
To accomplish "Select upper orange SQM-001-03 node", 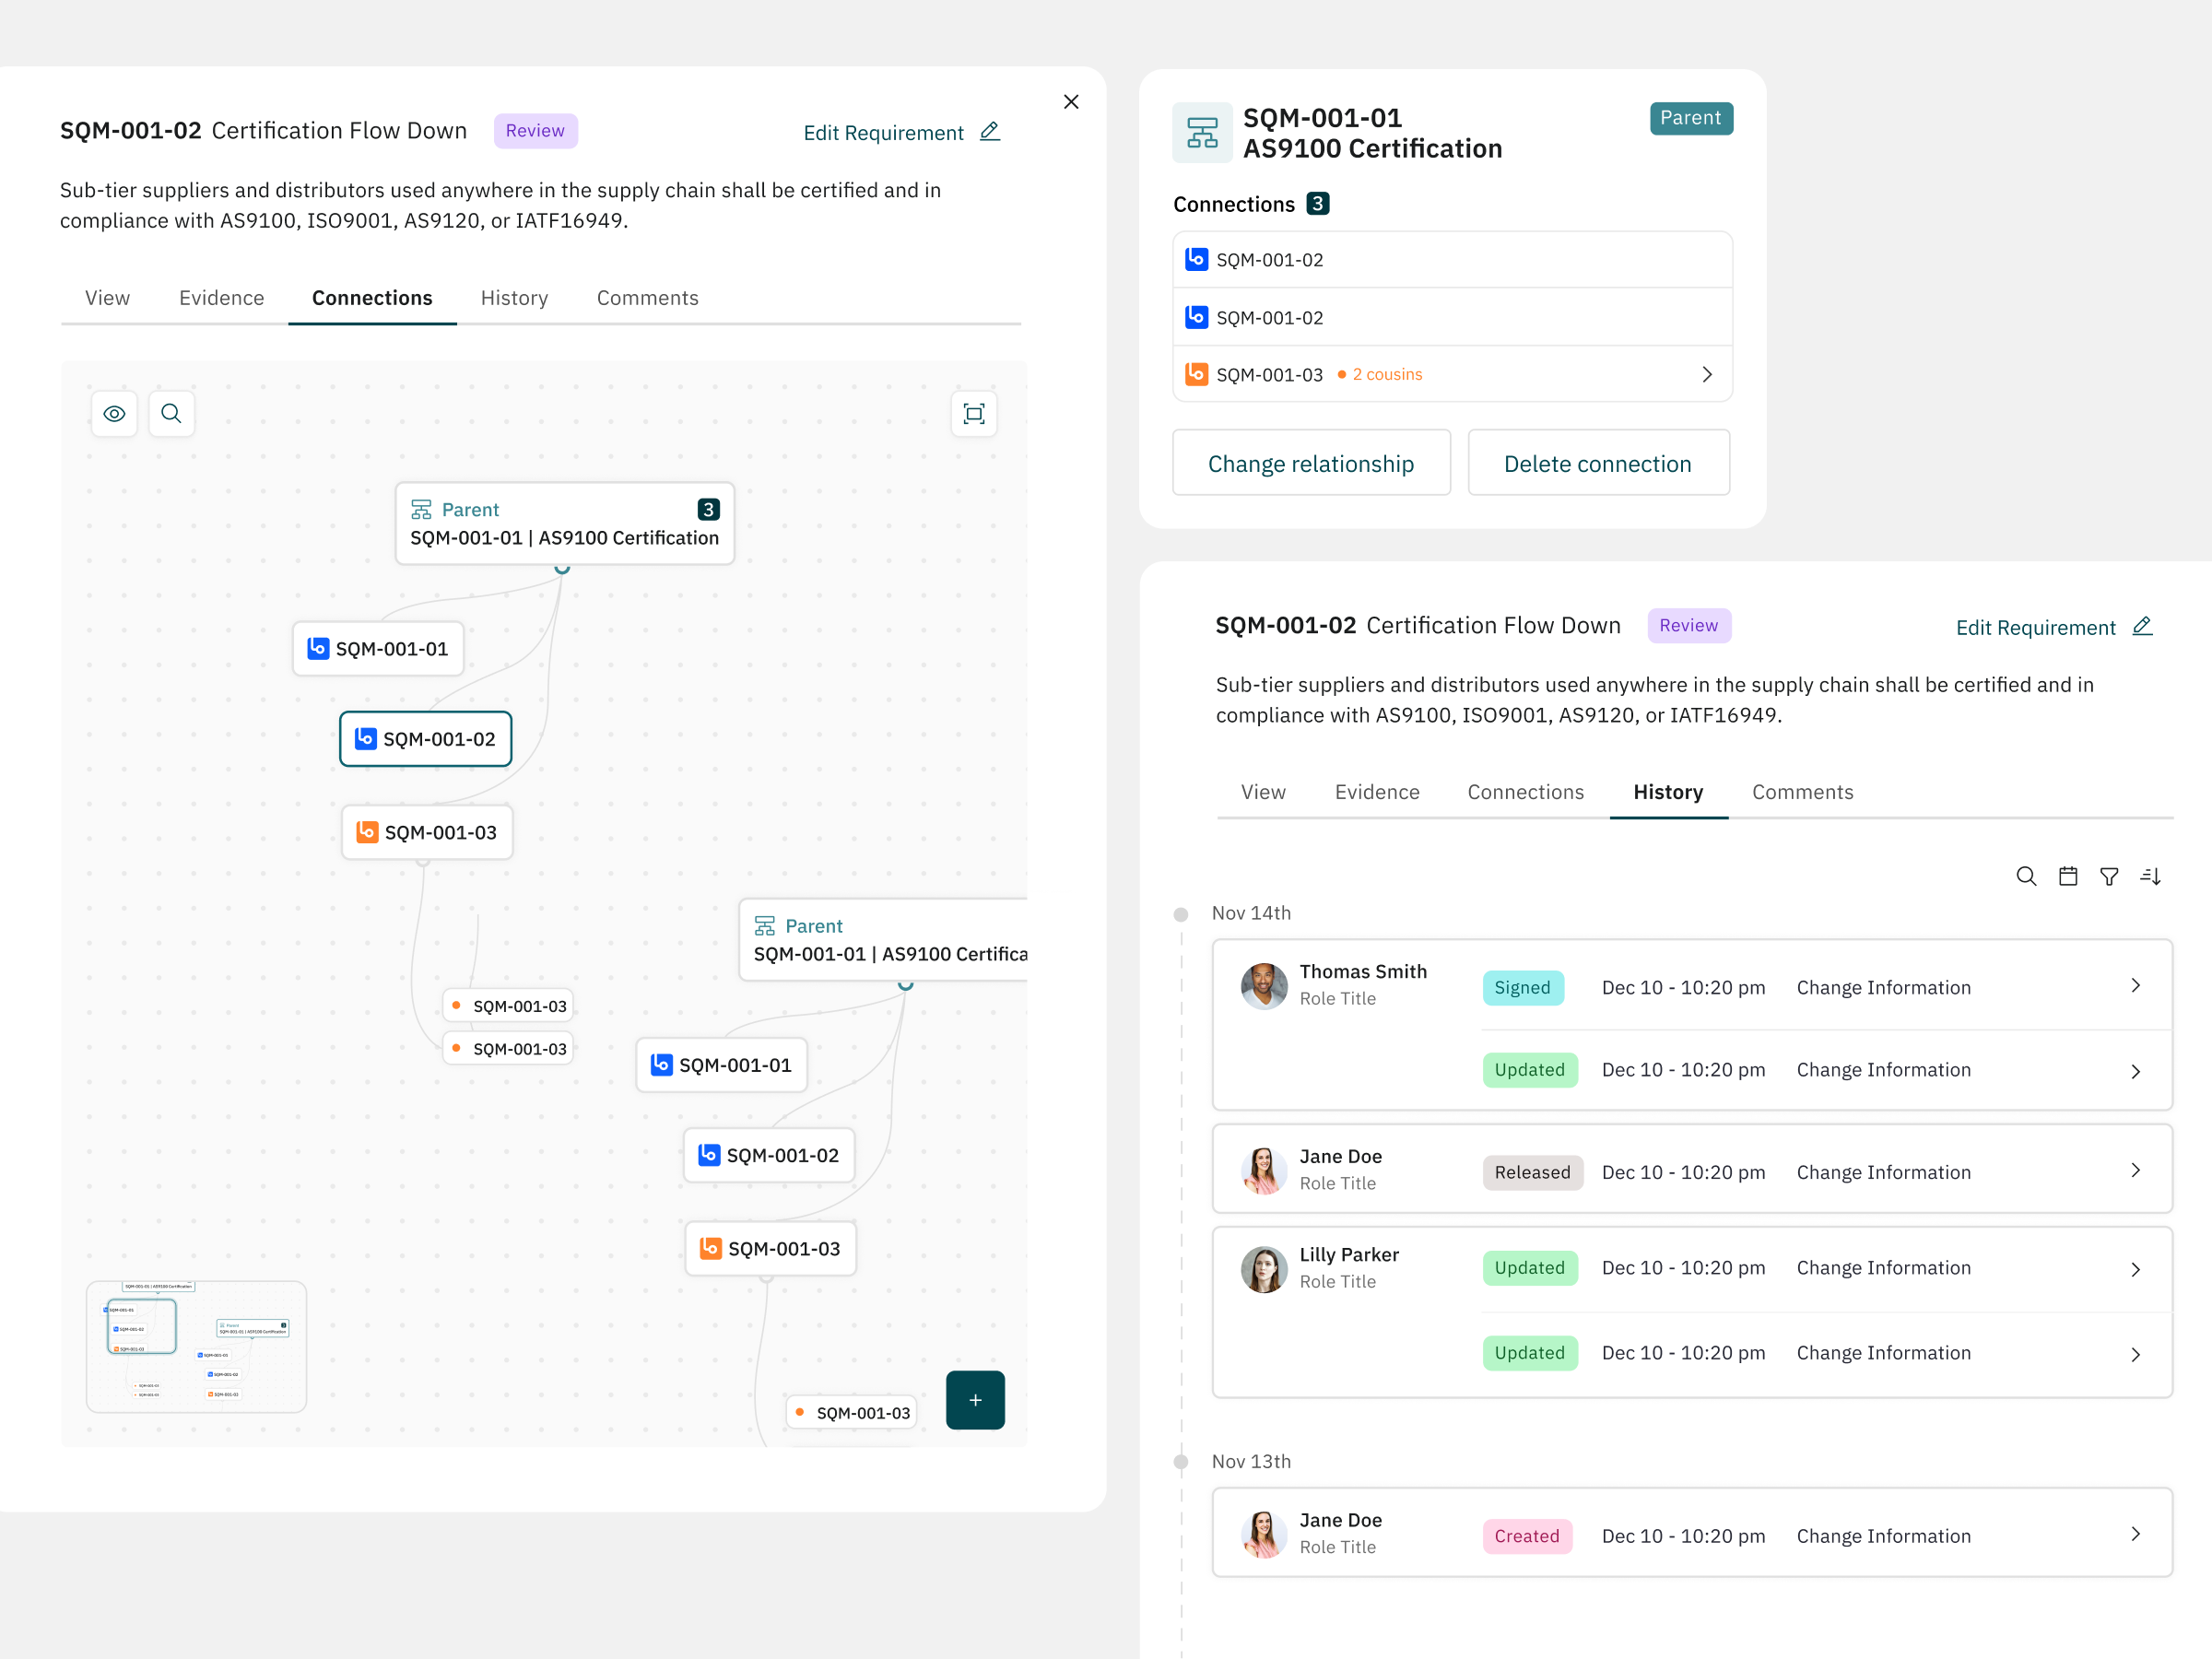I will (427, 832).
